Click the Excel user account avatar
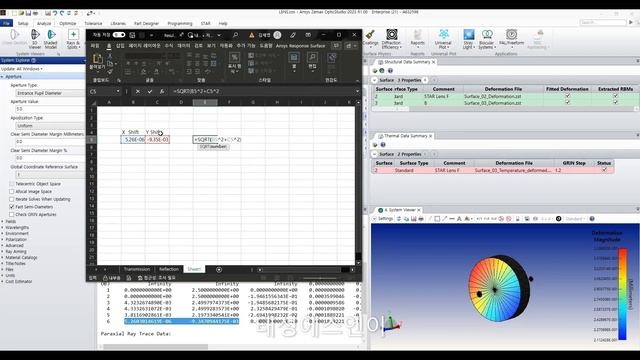 tap(278, 35)
